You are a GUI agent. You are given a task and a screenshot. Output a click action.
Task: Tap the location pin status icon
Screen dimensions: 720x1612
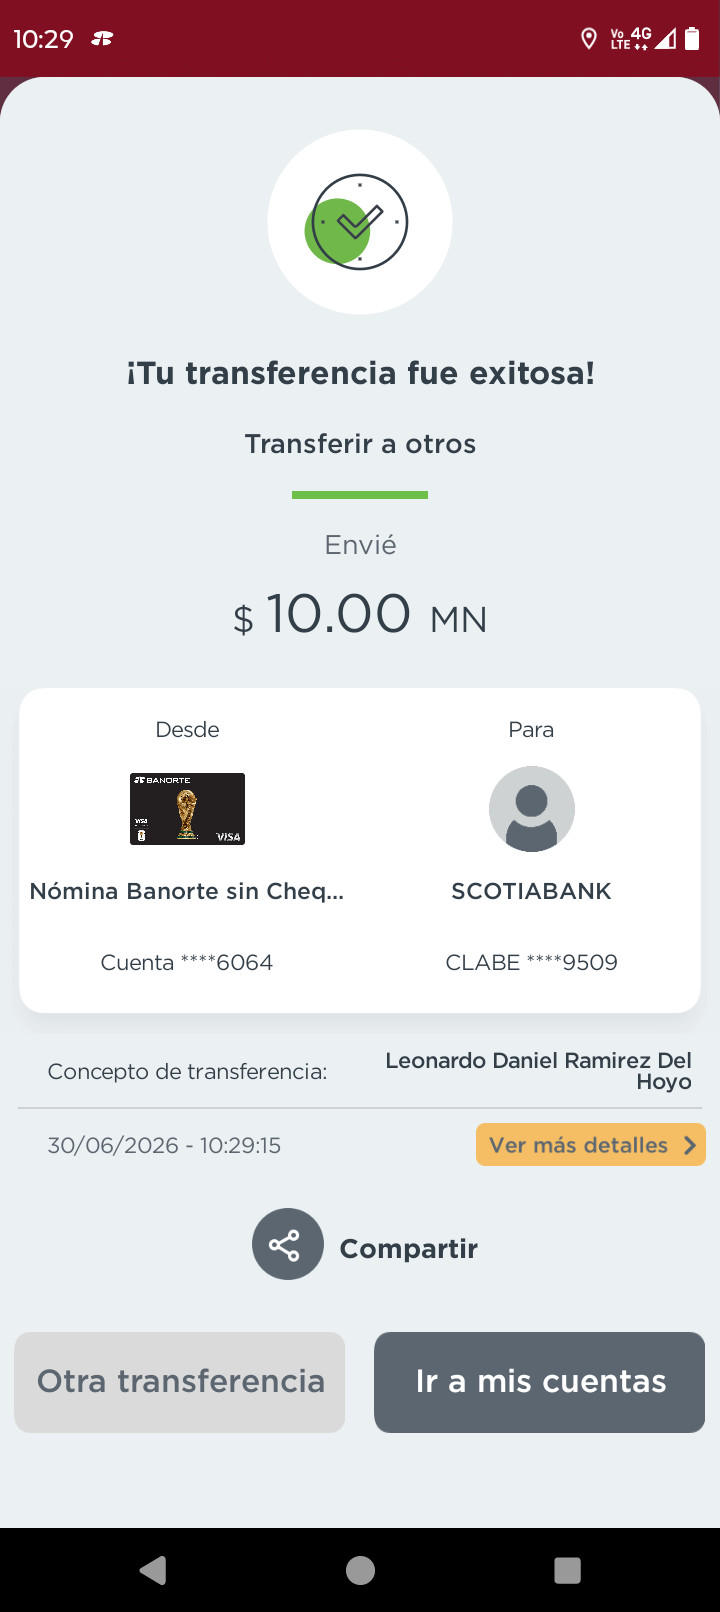(589, 39)
